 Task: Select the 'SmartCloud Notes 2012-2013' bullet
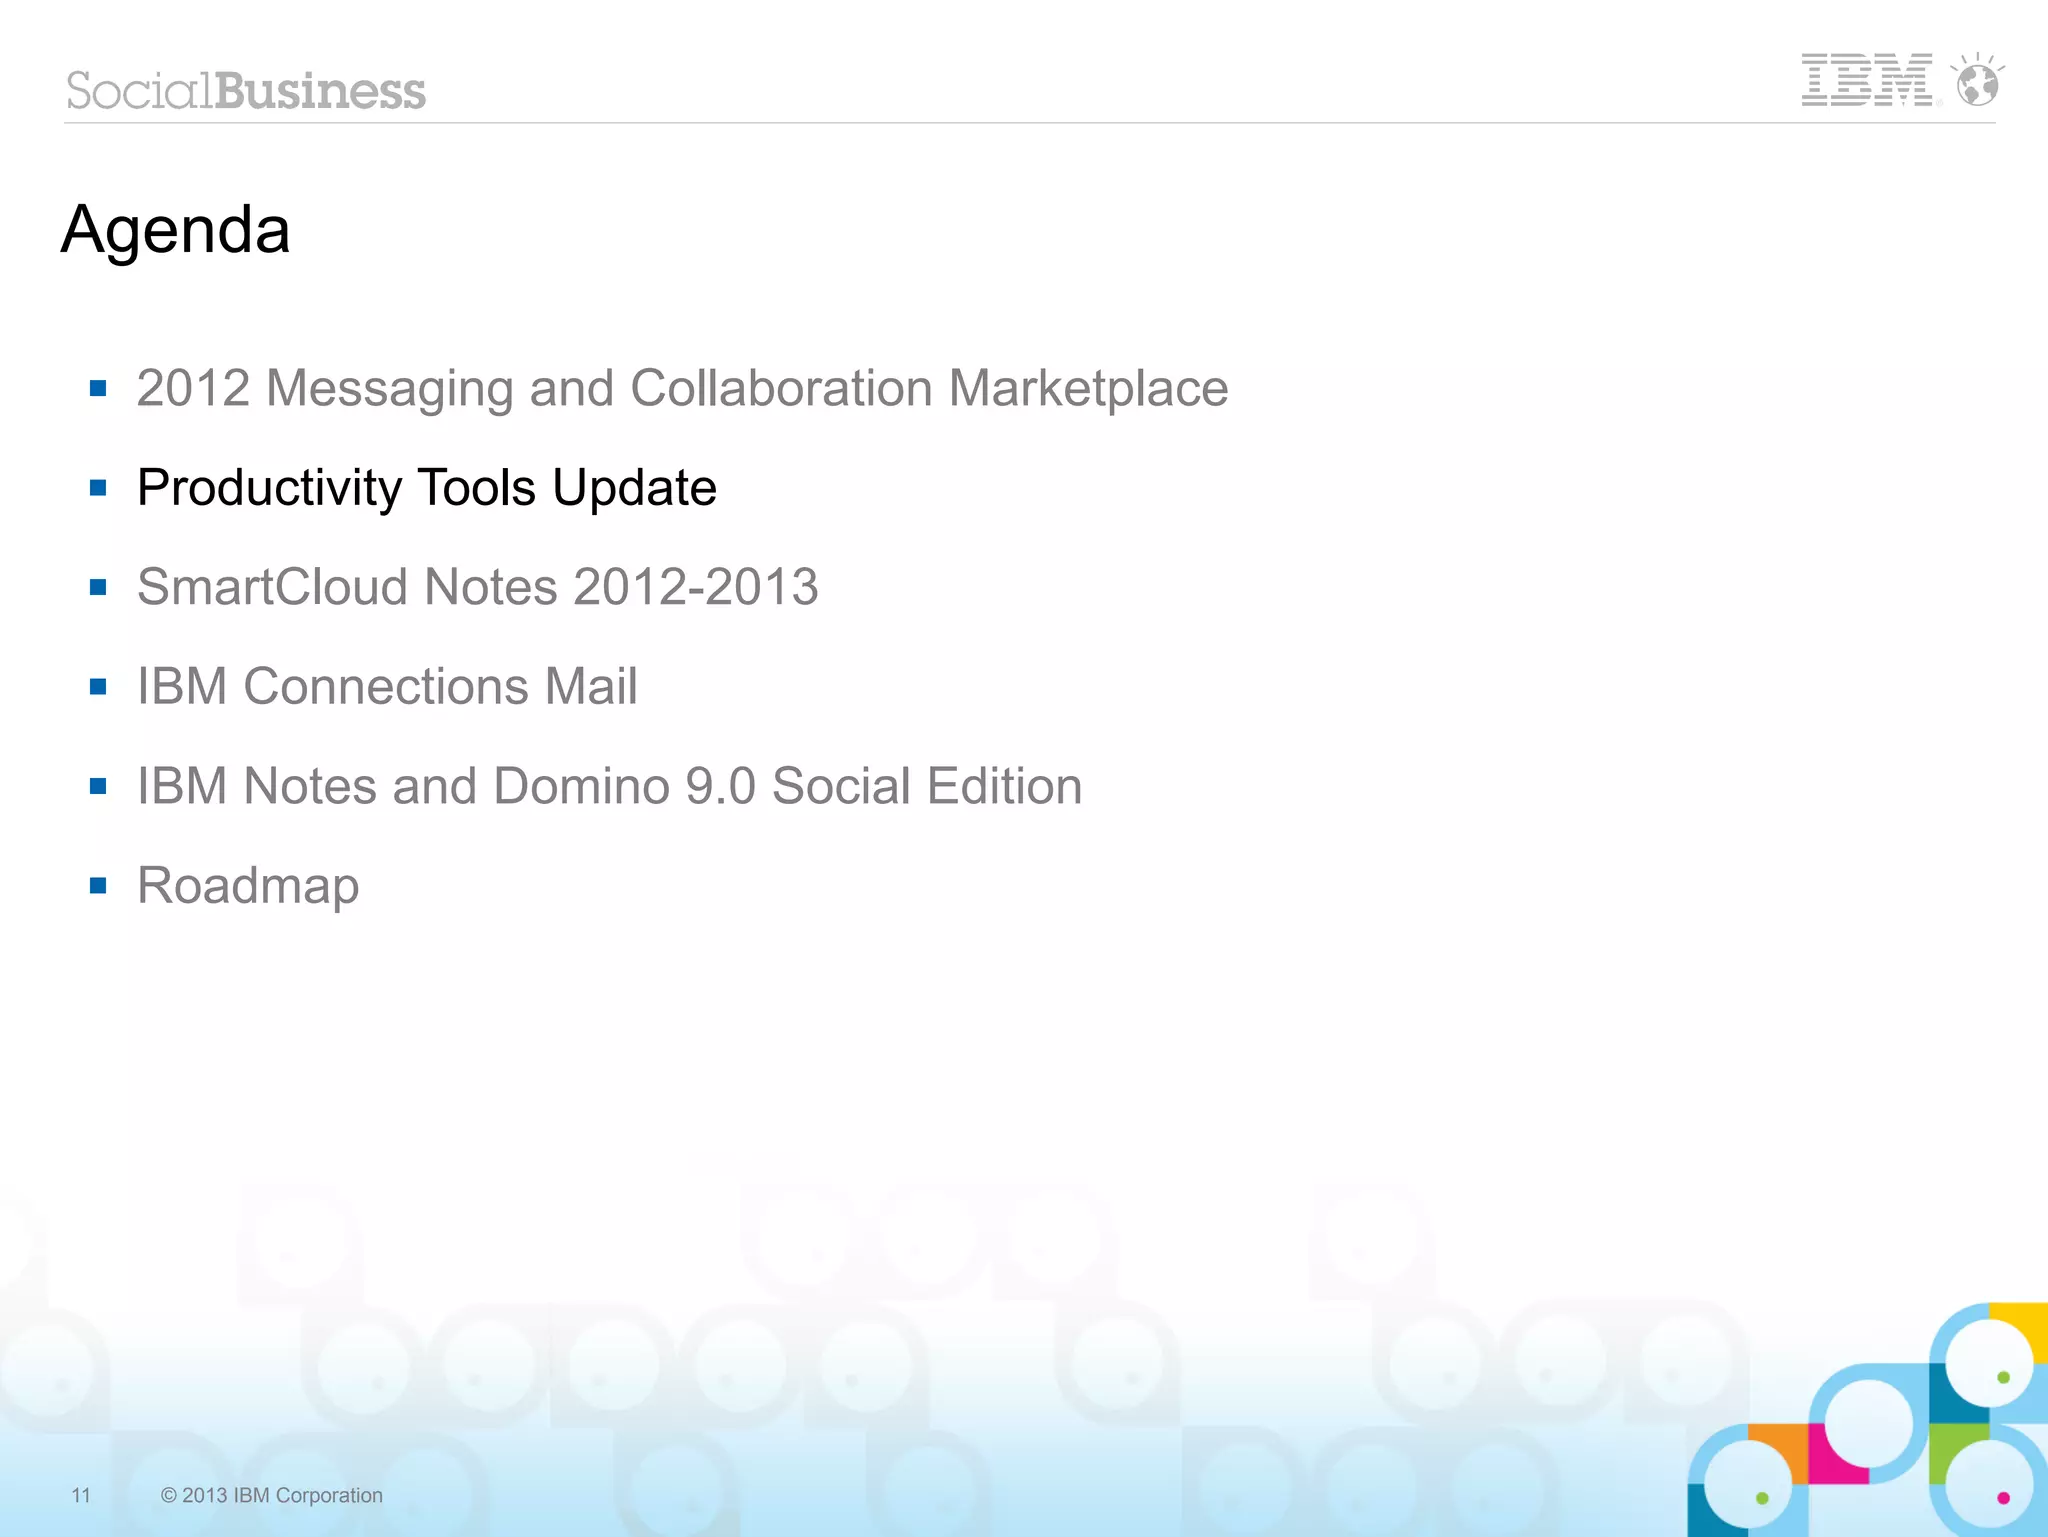(x=478, y=587)
